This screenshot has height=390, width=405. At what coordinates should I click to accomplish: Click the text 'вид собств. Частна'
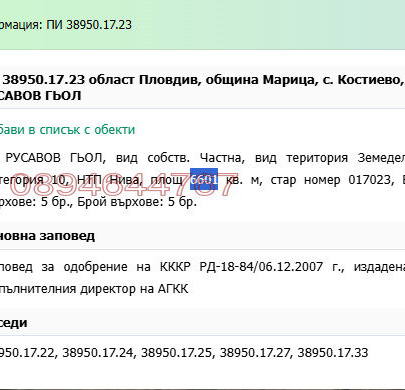(180, 158)
